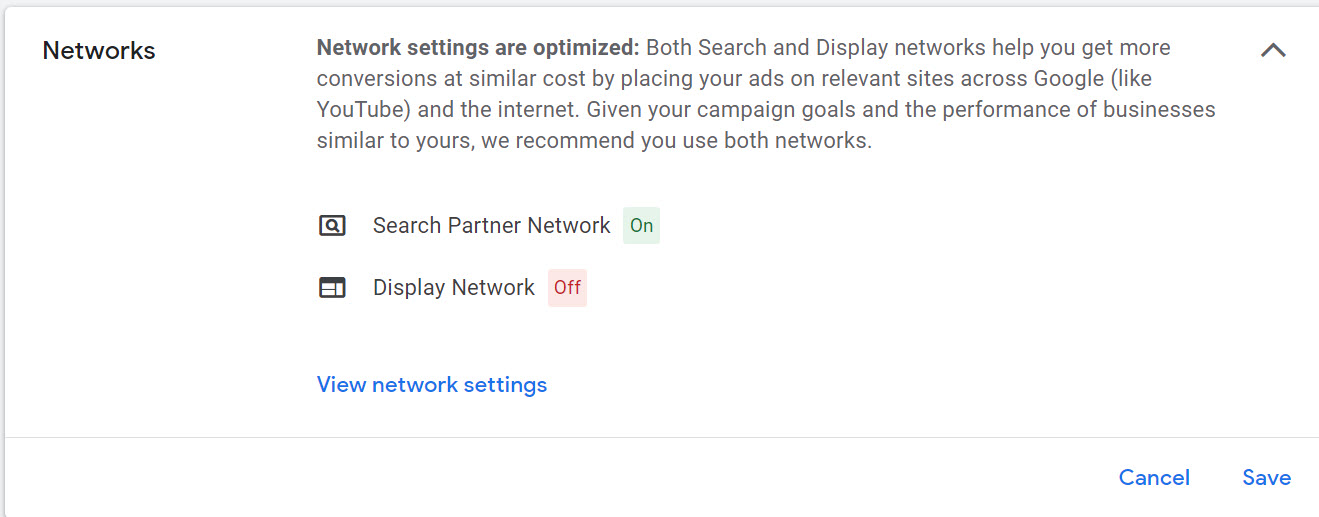The height and width of the screenshot is (517, 1319).
Task: Click the red Off status badge
Action: [567, 288]
